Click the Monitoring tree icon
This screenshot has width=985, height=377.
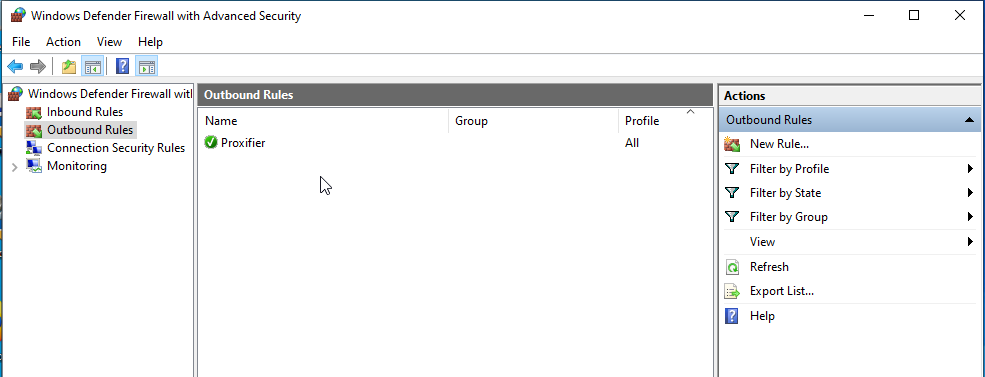[34, 166]
